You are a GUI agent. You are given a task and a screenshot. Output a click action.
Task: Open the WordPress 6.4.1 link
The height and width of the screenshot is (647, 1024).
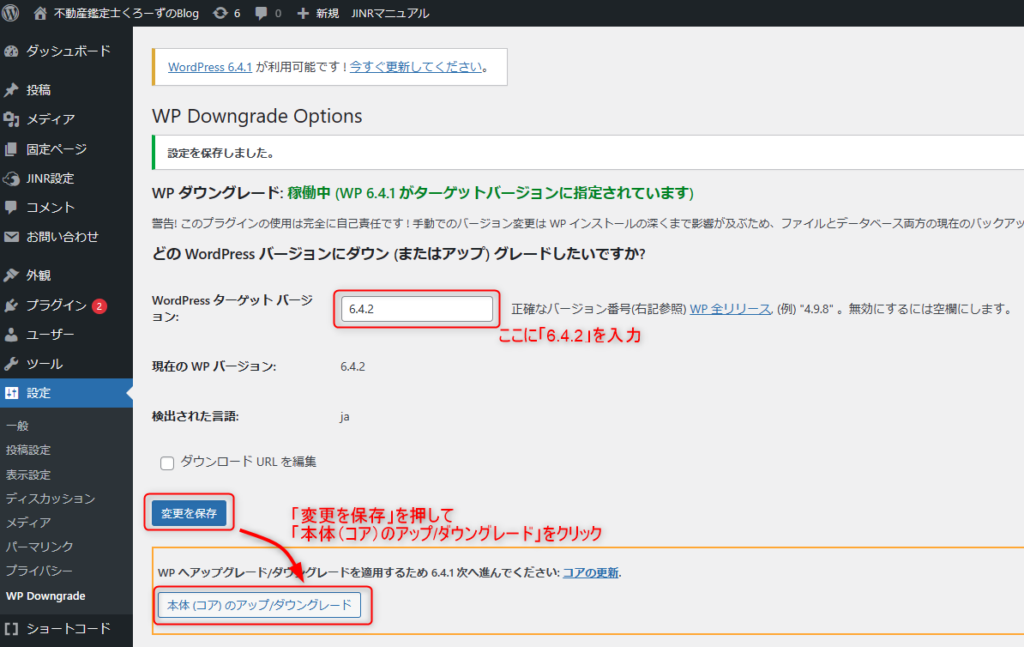pos(210,67)
